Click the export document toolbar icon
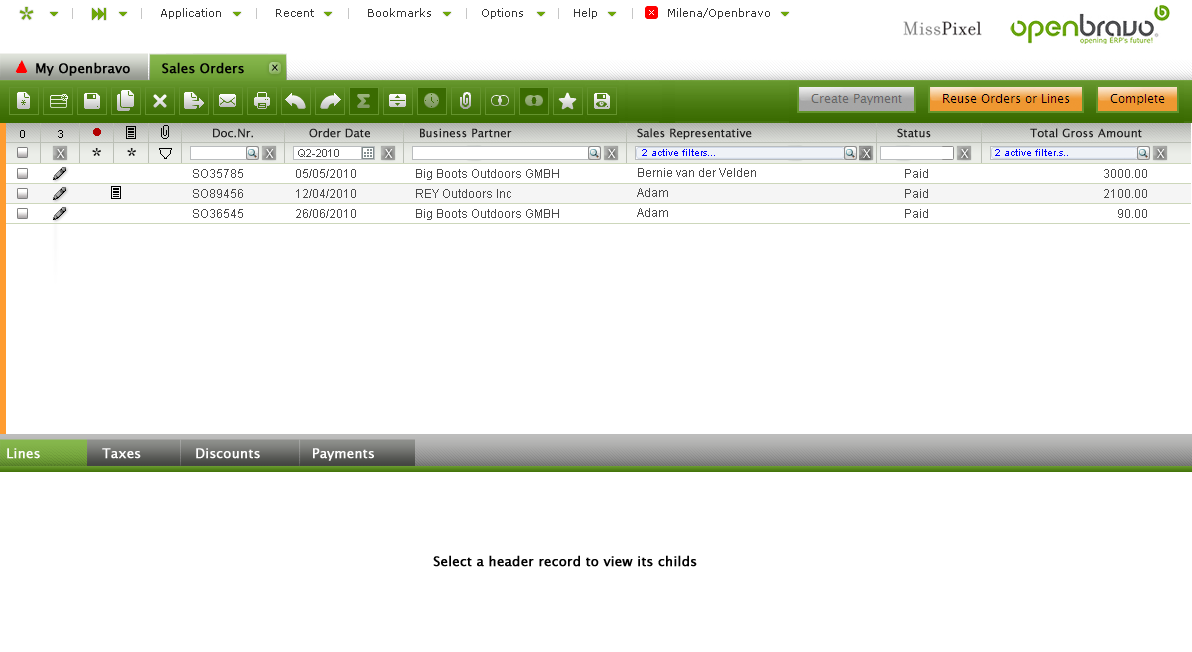 coord(194,100)
